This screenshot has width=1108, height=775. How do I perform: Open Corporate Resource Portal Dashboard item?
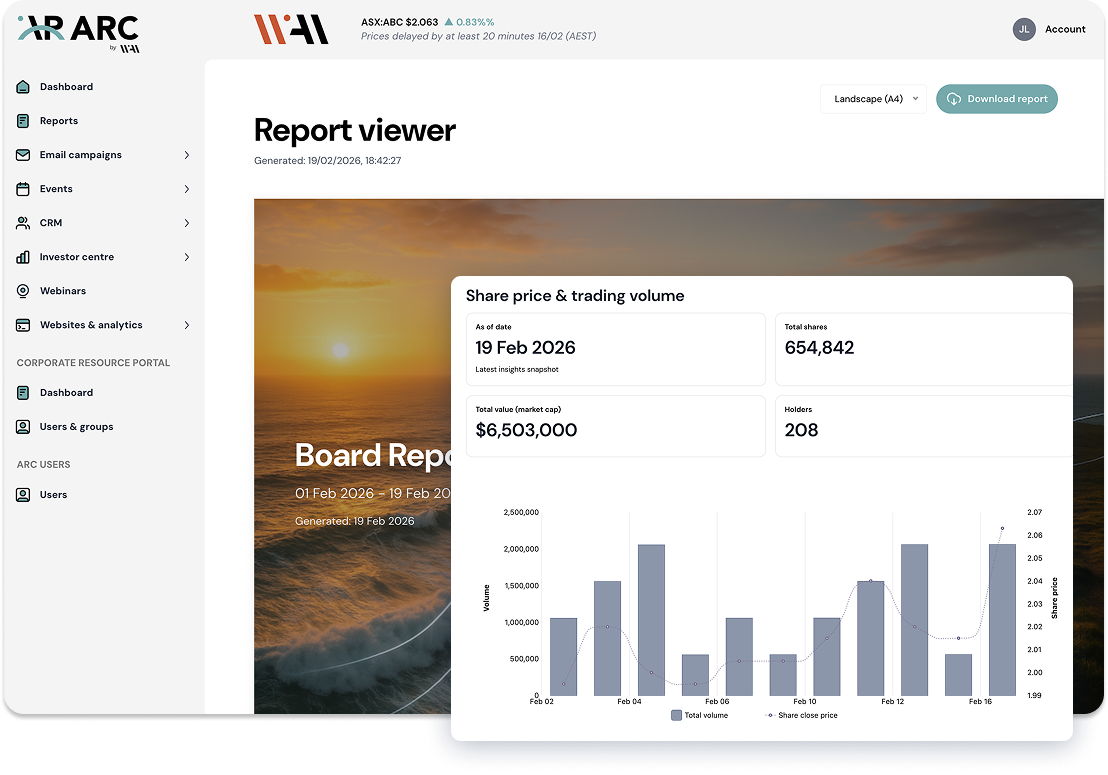66,393
